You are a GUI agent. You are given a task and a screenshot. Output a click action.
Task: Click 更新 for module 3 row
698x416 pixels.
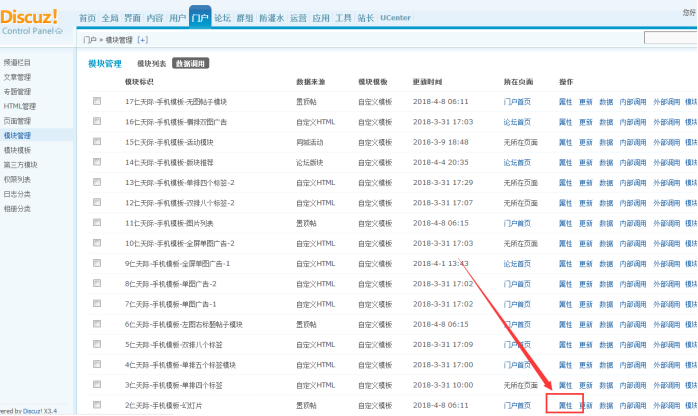click(x=586, y=385)
